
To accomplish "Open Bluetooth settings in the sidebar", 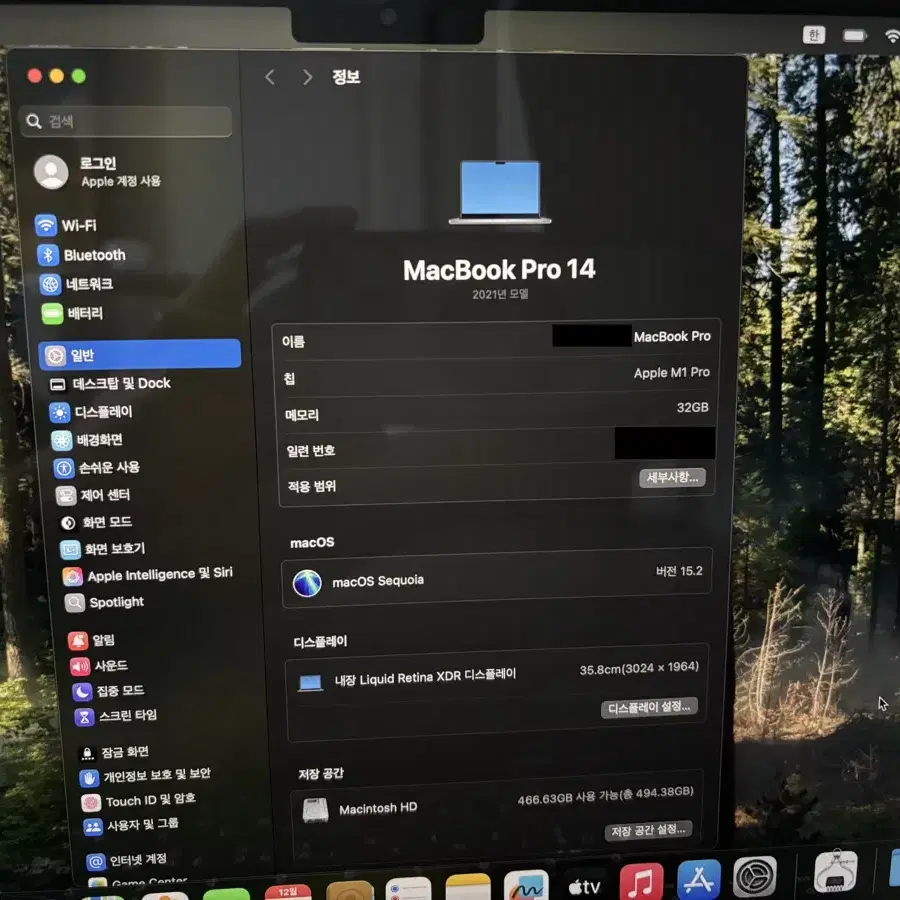I will click(x=82, y=255).
